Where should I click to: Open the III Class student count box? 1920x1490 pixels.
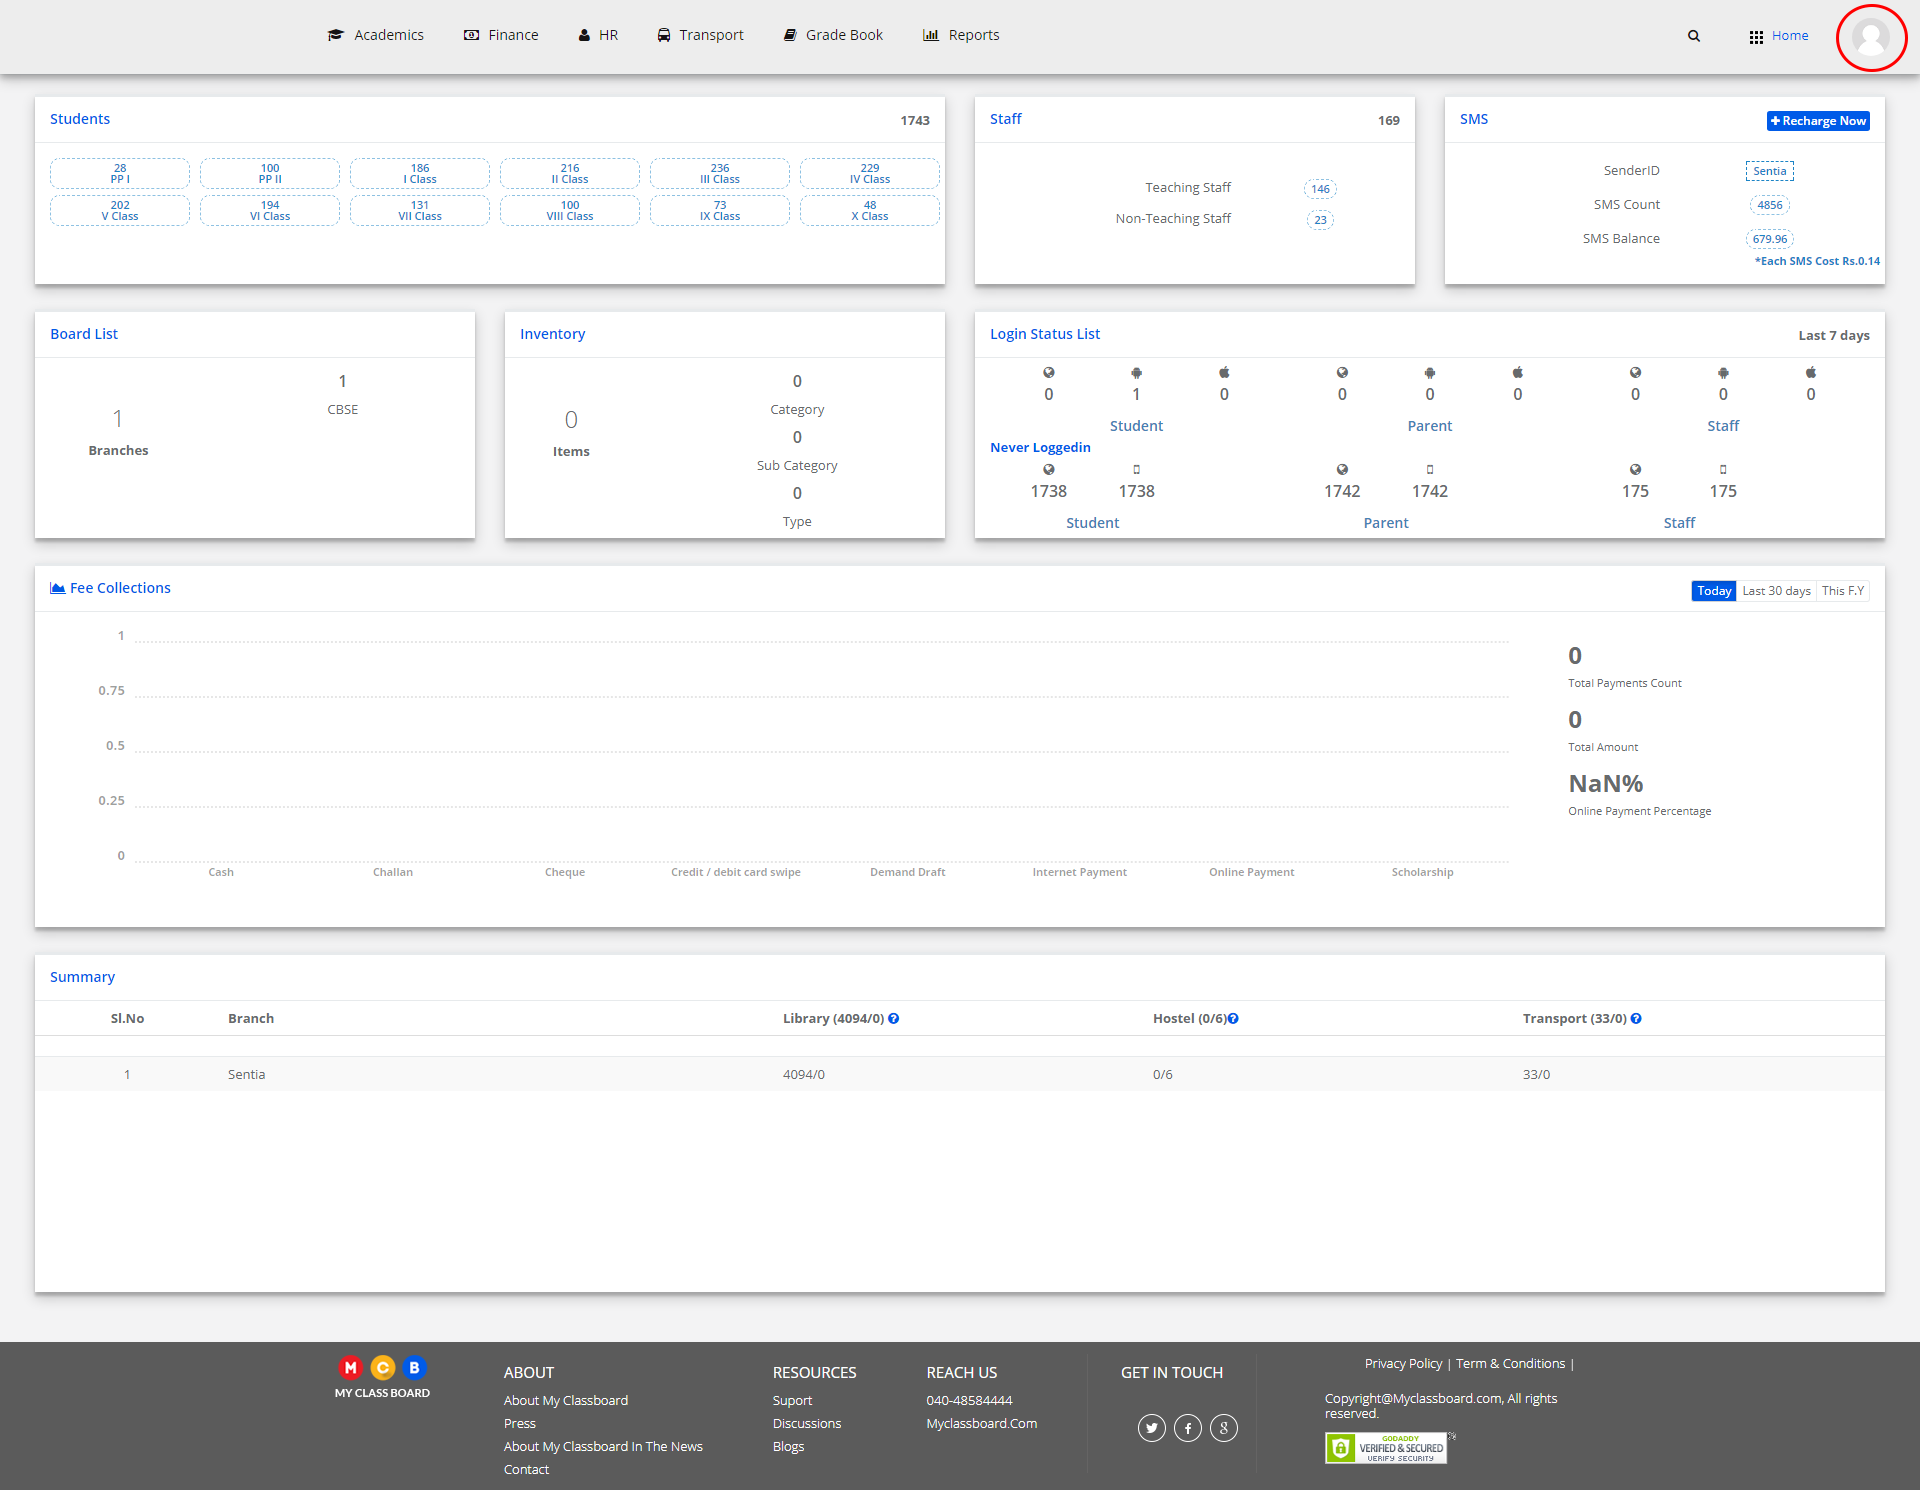point(719,174)
